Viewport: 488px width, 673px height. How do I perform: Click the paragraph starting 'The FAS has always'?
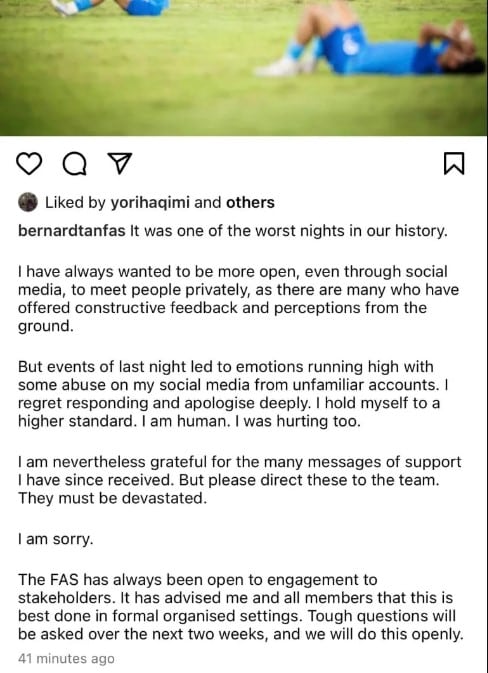coord(241,607)
